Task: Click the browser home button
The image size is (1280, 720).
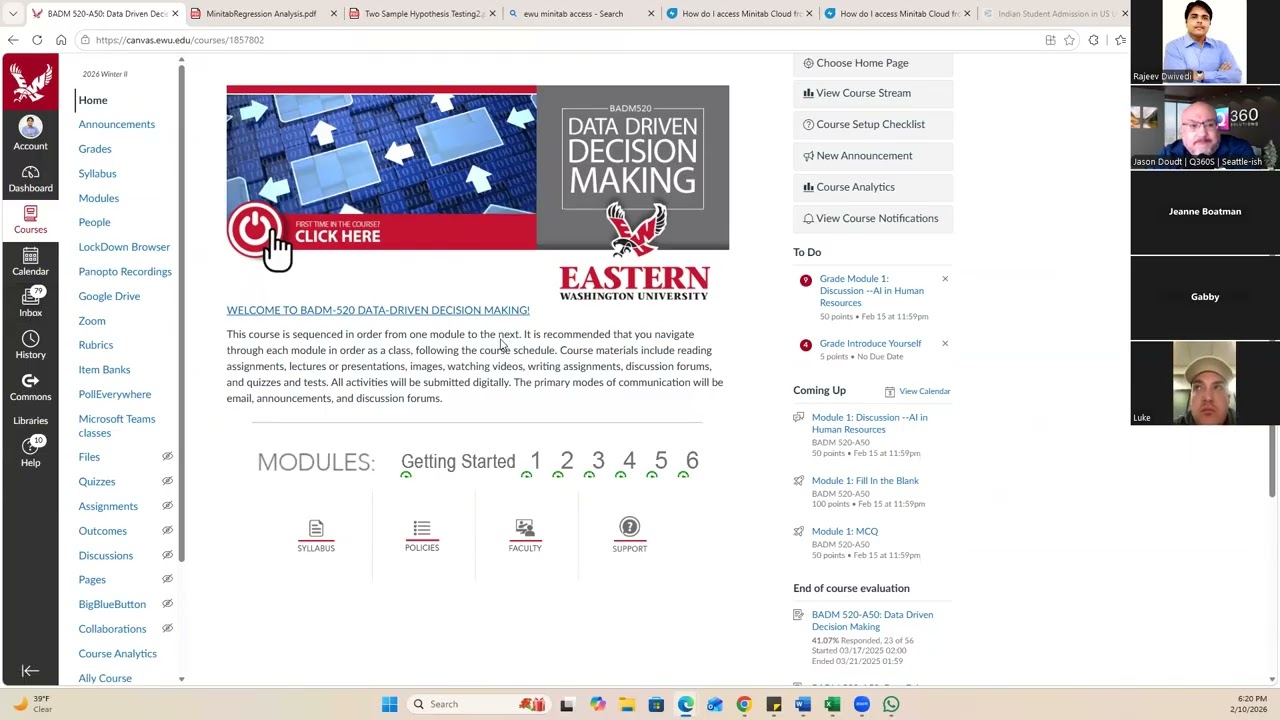Action: pyautogui.click(x=61, y=40)
